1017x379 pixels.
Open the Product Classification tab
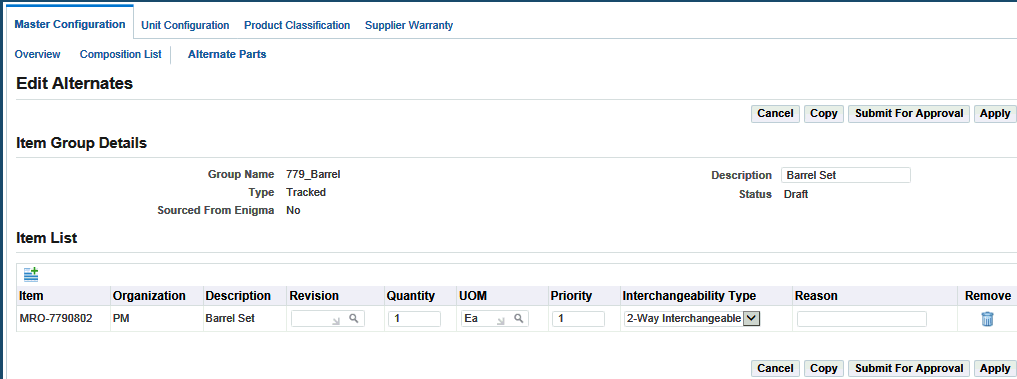click(297, 25)
